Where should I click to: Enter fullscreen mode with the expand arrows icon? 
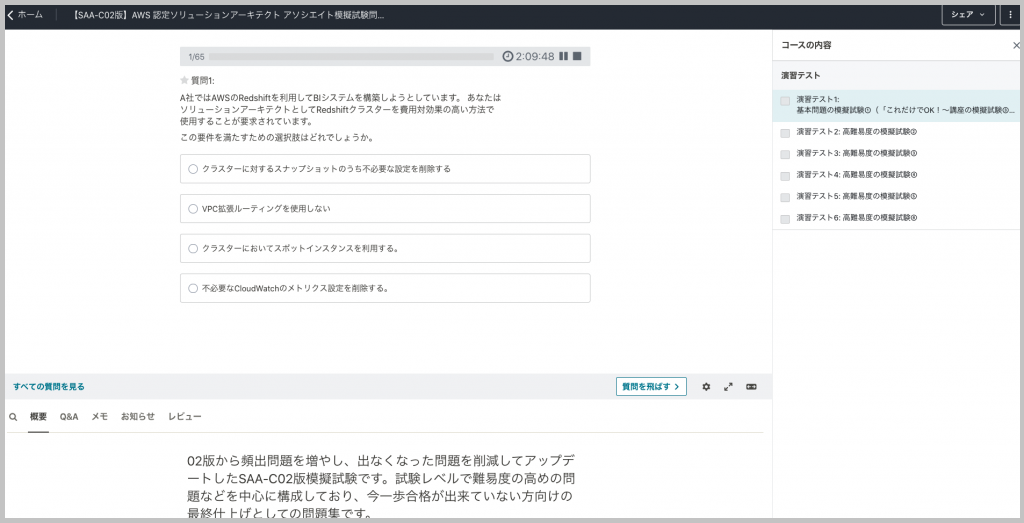point(728,387)
